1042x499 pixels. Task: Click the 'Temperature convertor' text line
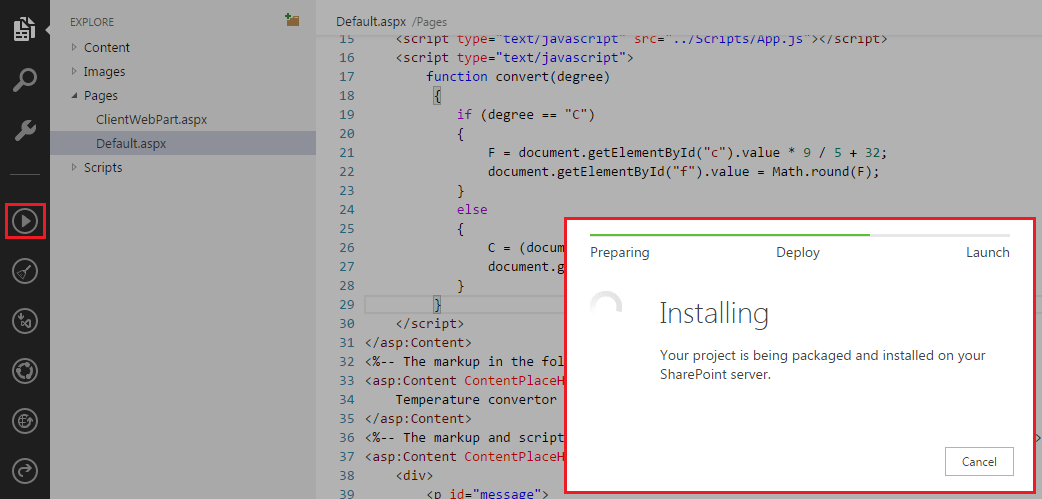475,399
